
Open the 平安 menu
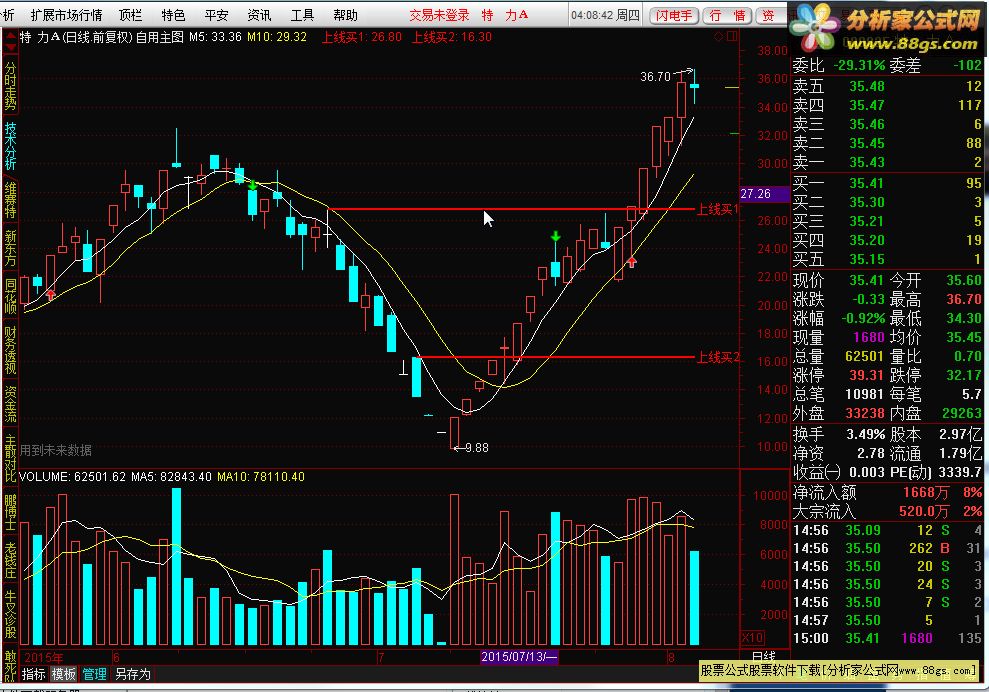tap(216, 15)
